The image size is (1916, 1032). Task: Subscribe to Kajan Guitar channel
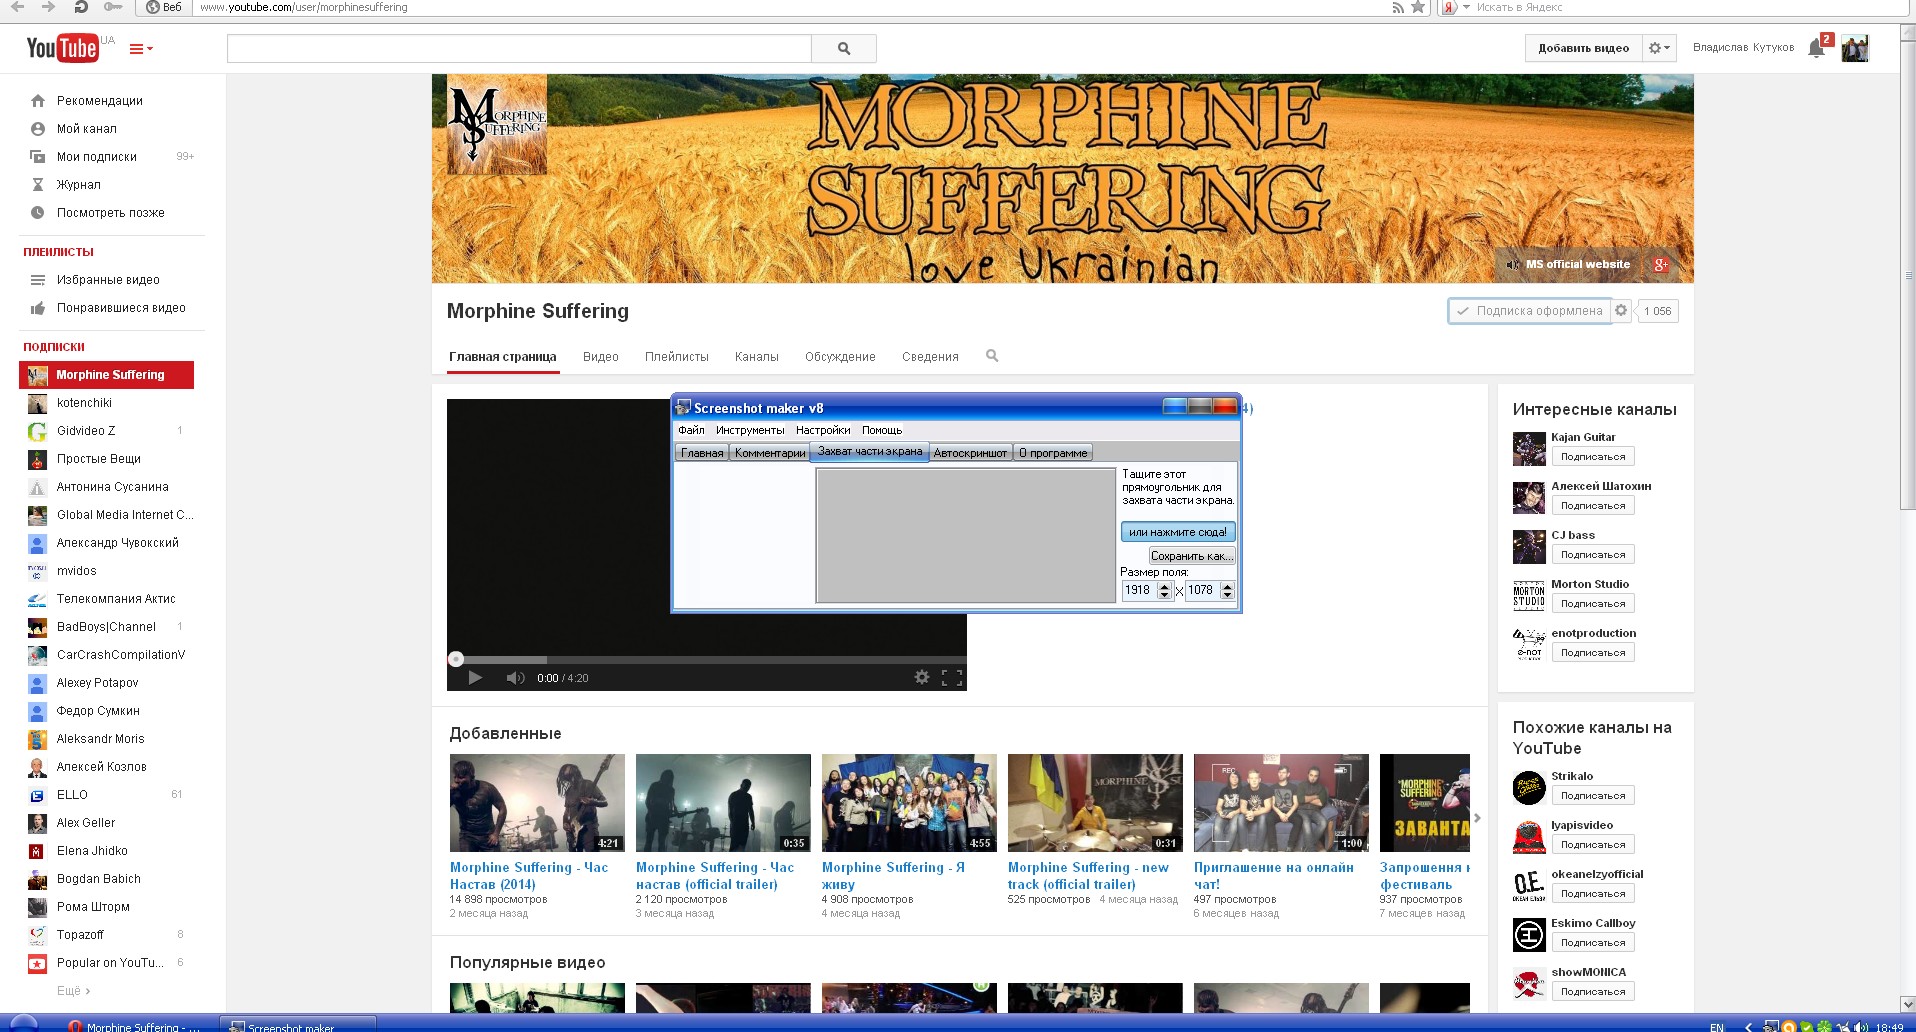tap(1593, 457)
